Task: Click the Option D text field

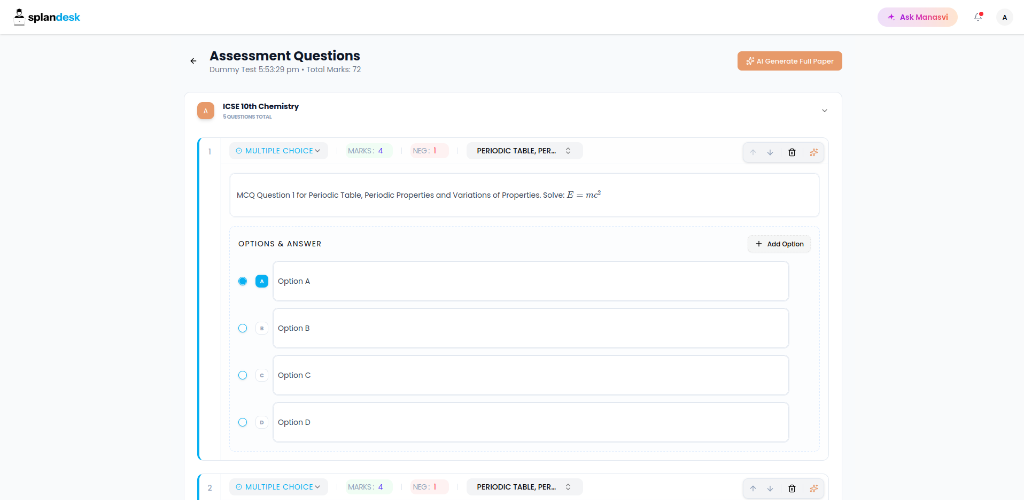Action: click(x=530, y=422)
